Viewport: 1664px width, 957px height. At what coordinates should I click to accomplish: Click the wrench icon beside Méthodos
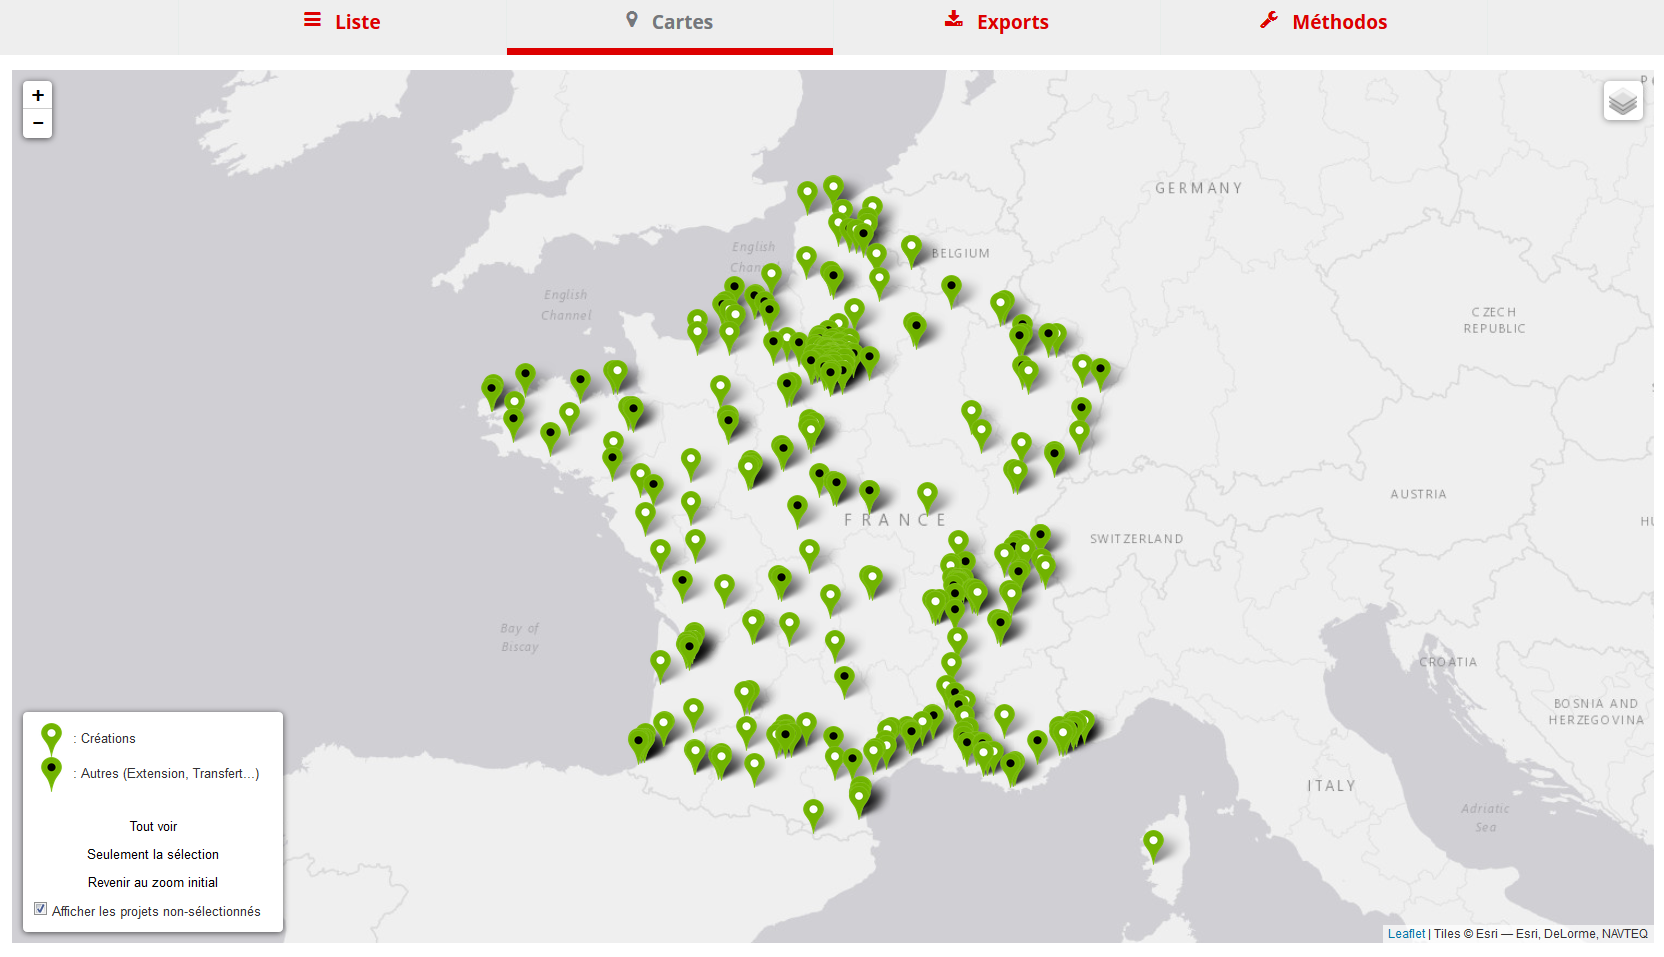point(1269,20)
